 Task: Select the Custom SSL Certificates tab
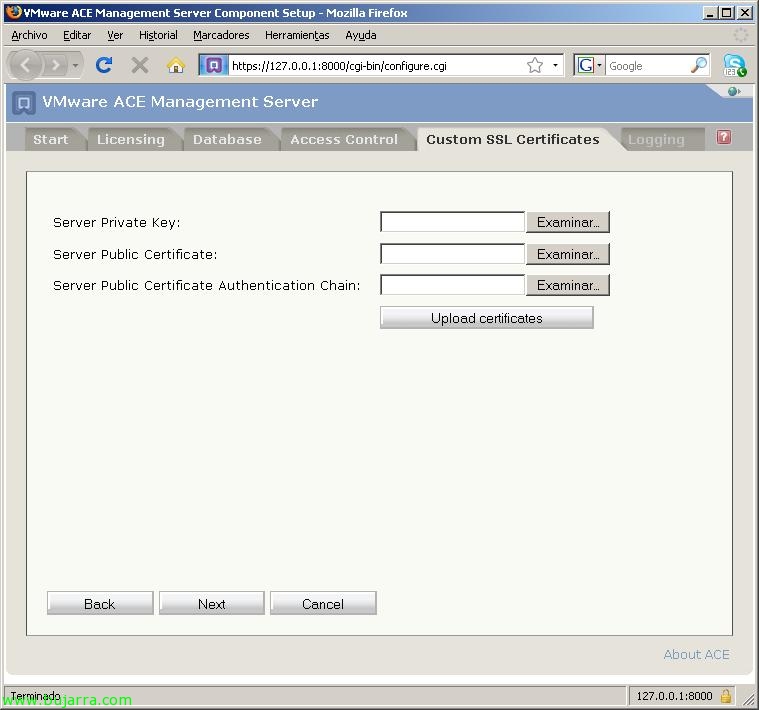point(513,139)
